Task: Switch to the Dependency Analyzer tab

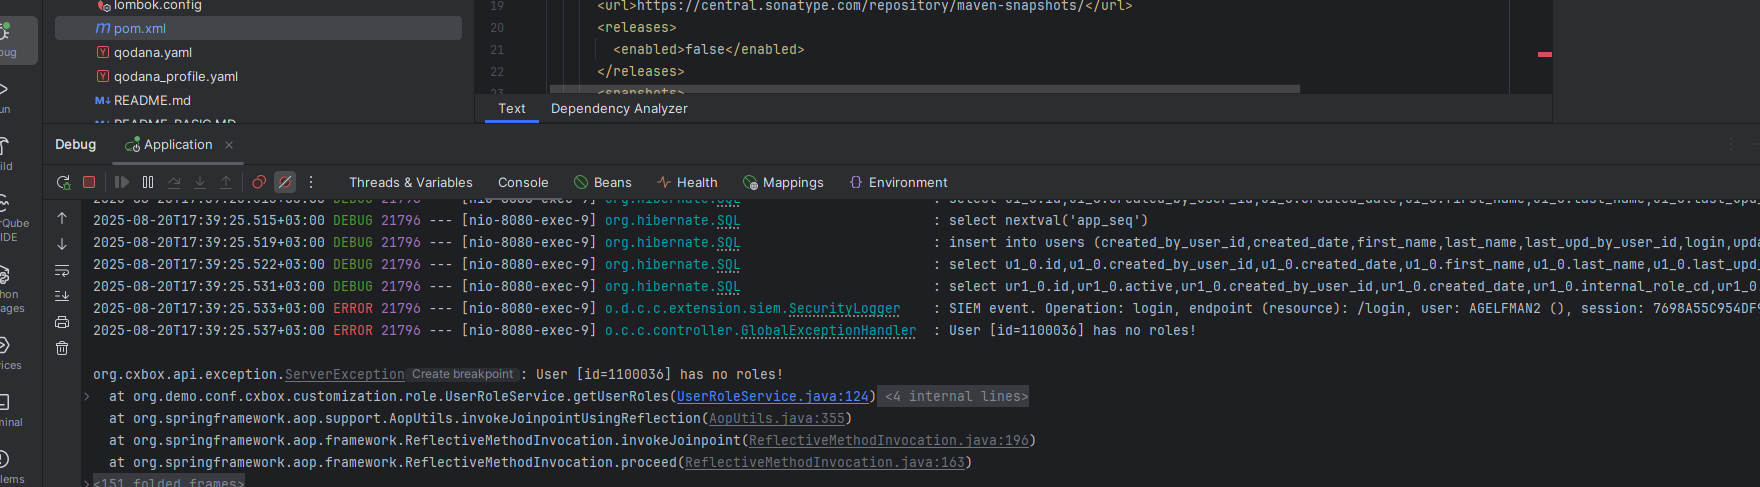Action: pos(619,108)
